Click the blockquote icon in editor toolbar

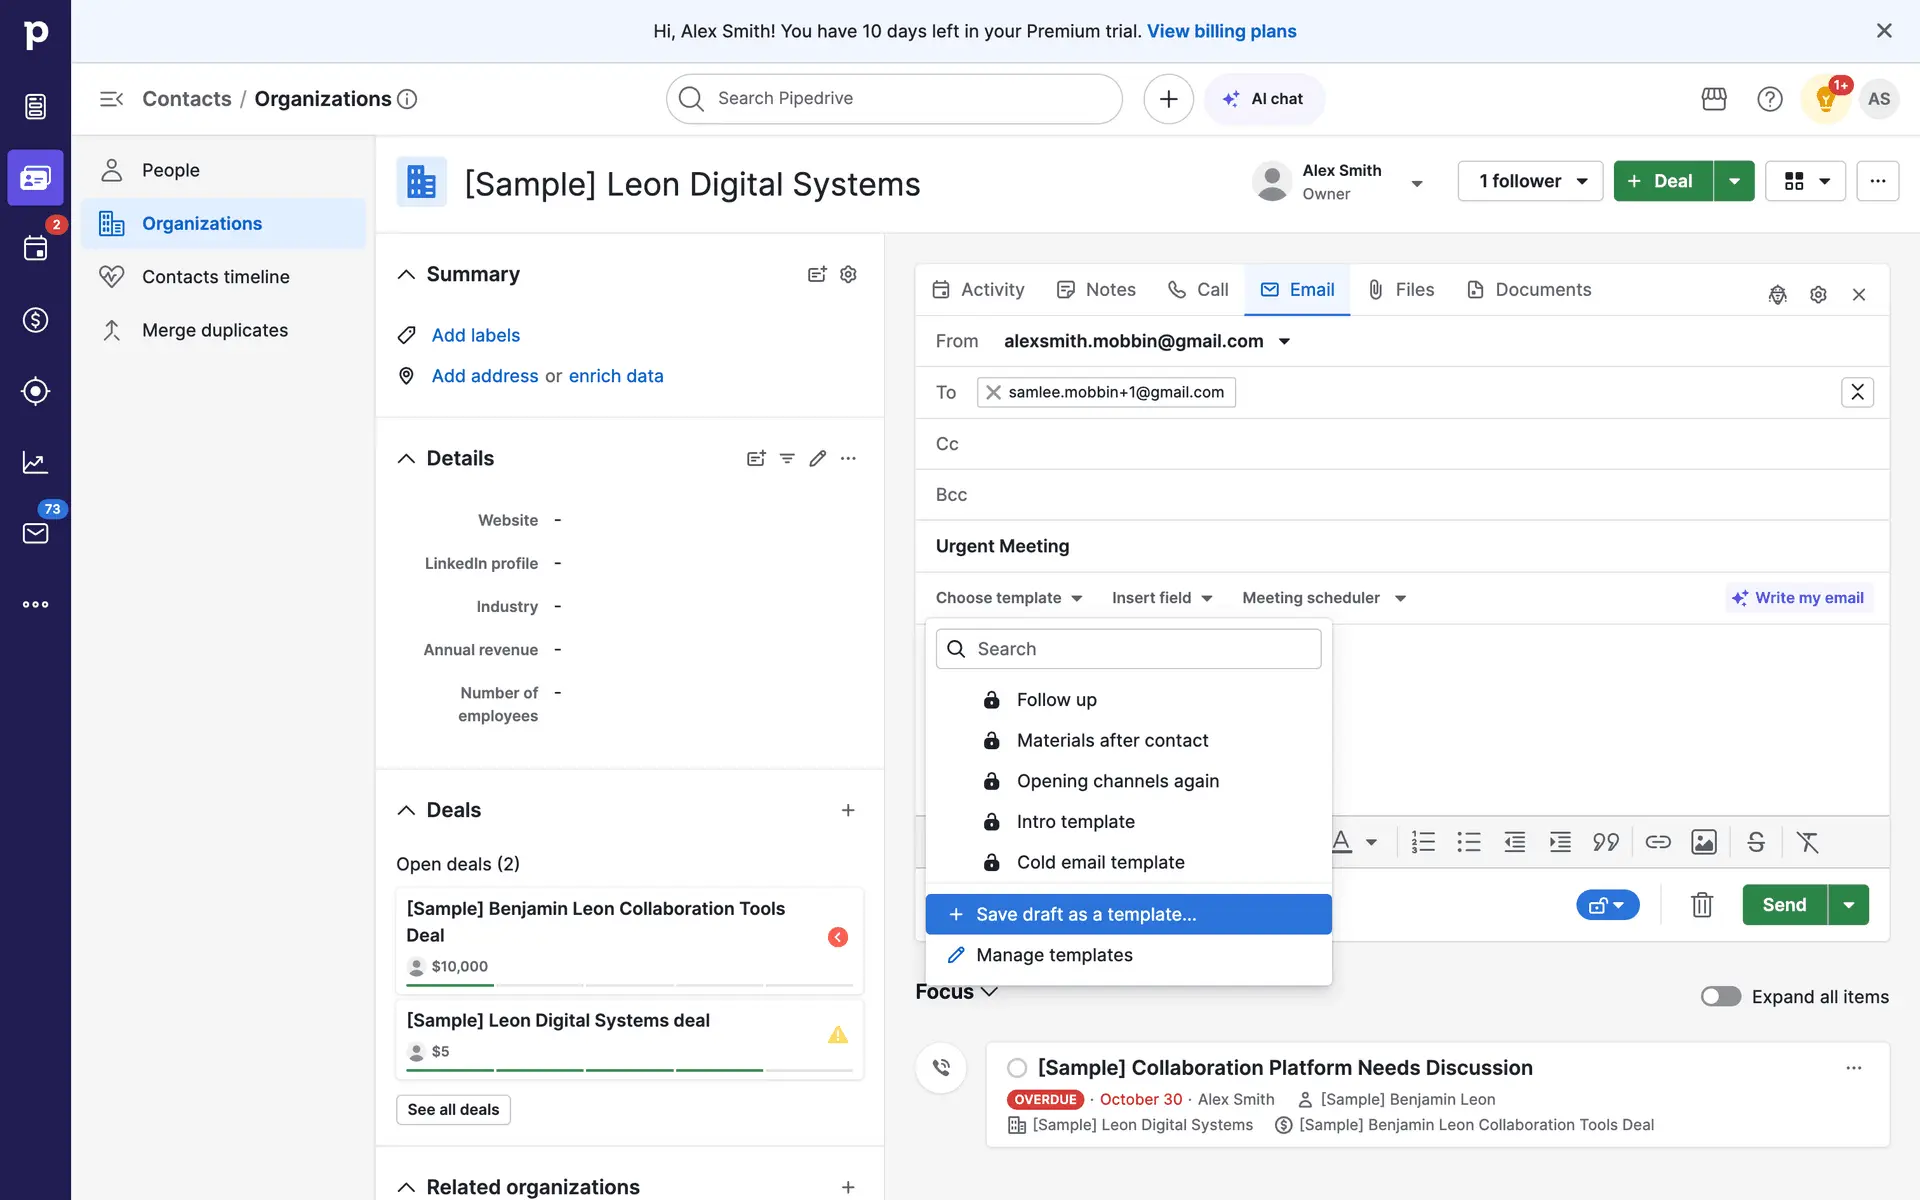[x=1605, y=842]
